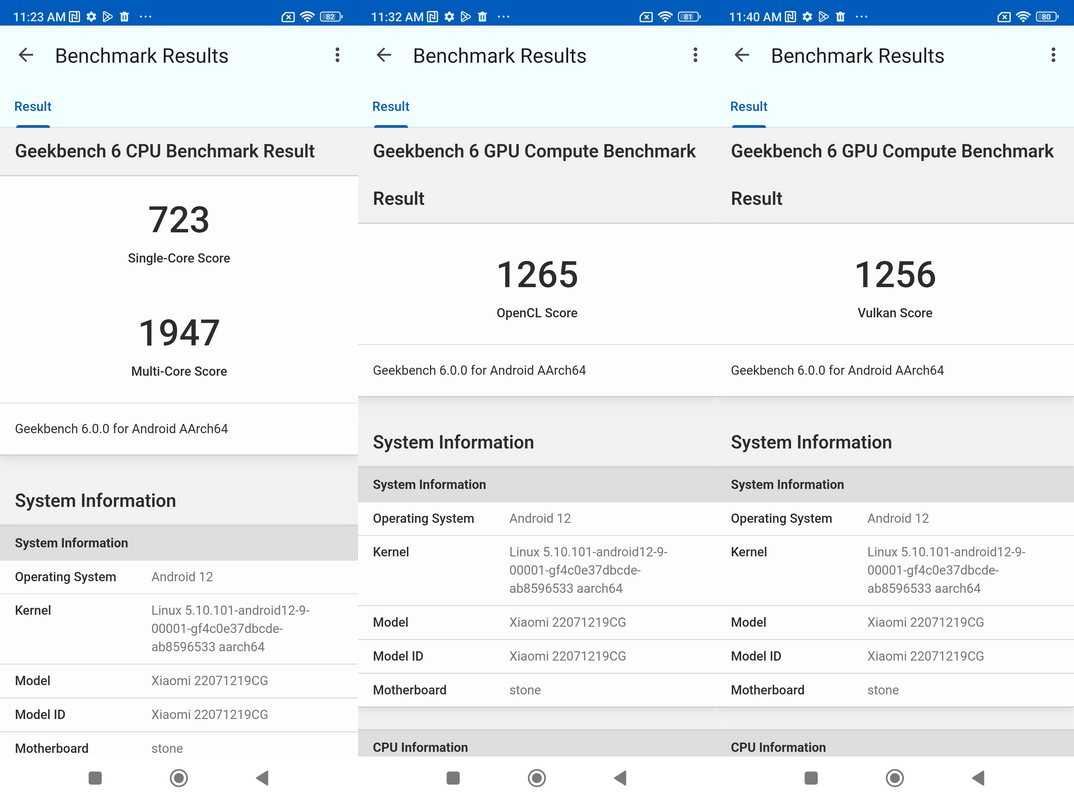Select Result tab on Vulkan screen

click(749, 107)
